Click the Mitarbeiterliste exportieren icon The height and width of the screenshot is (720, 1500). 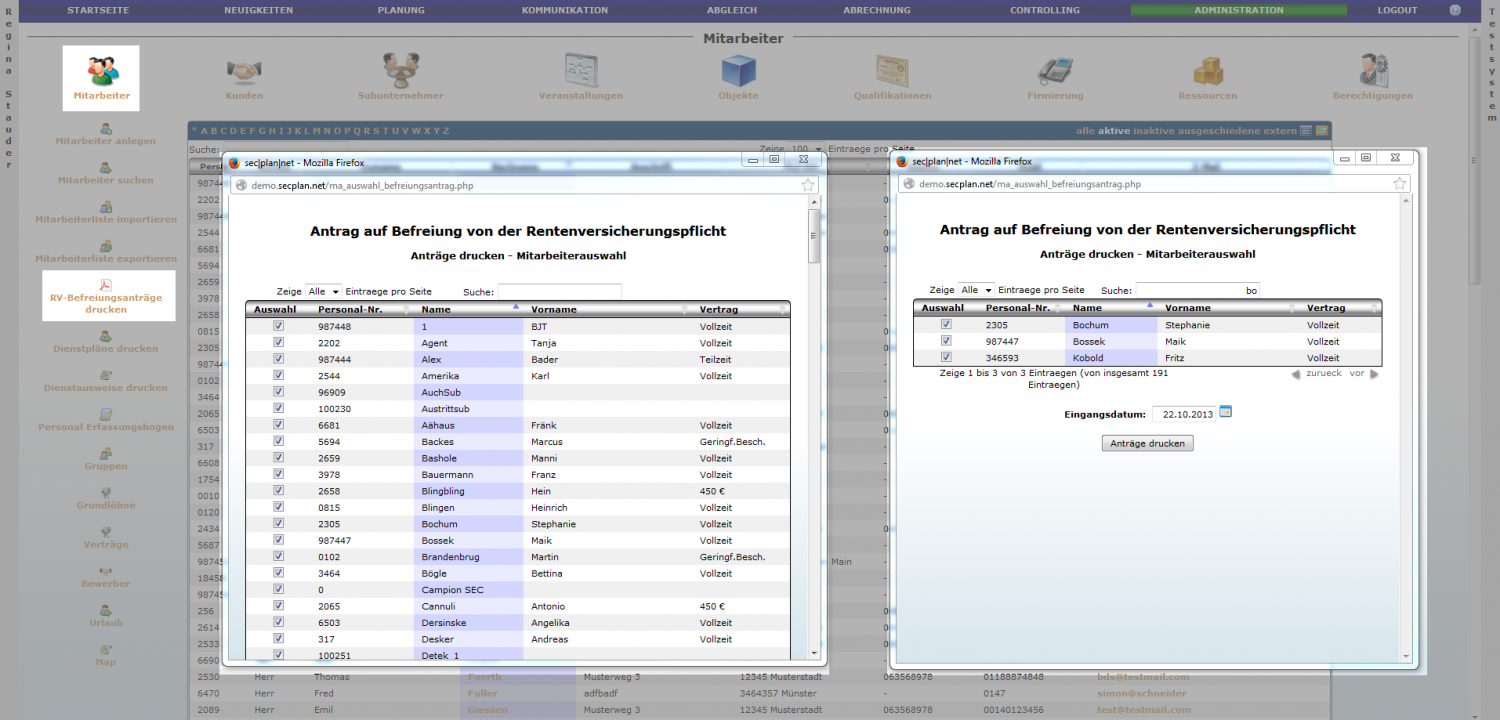point(106,245)
